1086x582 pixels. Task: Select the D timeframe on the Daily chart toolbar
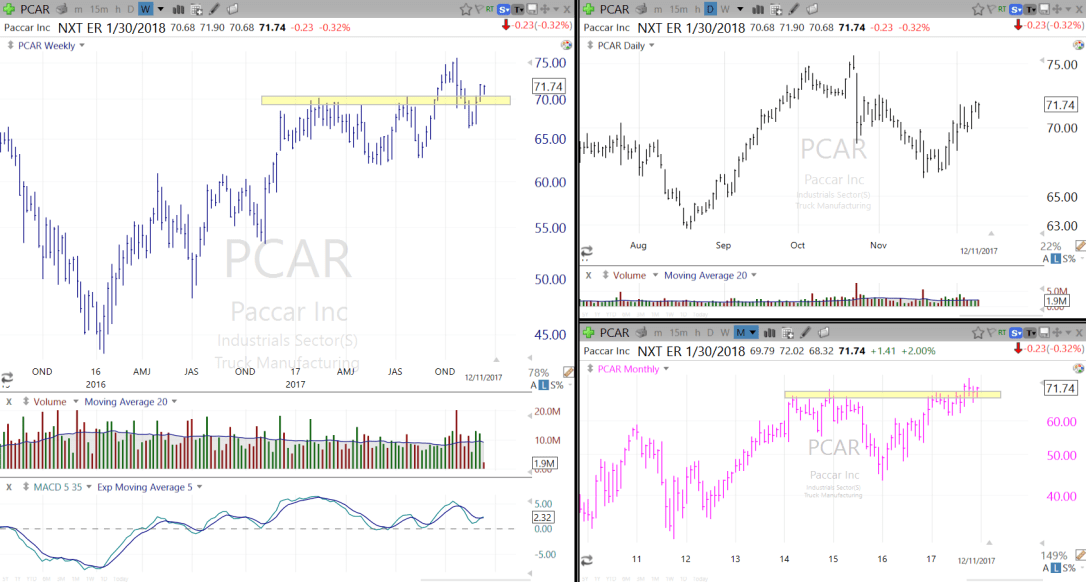click(x=709, y=9)
